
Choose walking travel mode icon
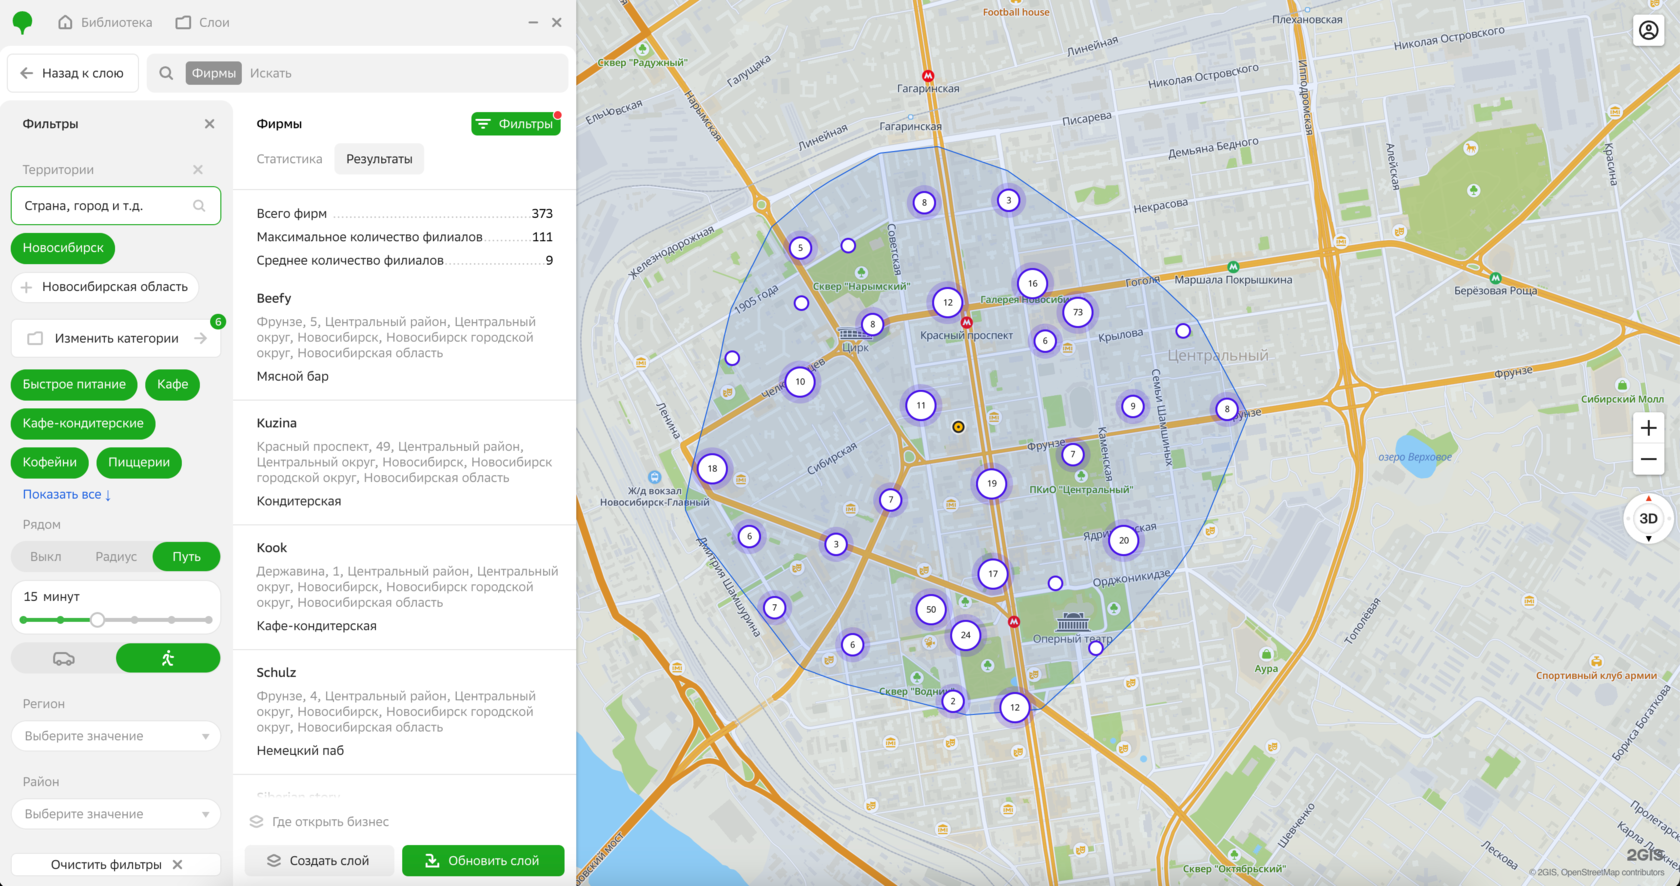168,658
